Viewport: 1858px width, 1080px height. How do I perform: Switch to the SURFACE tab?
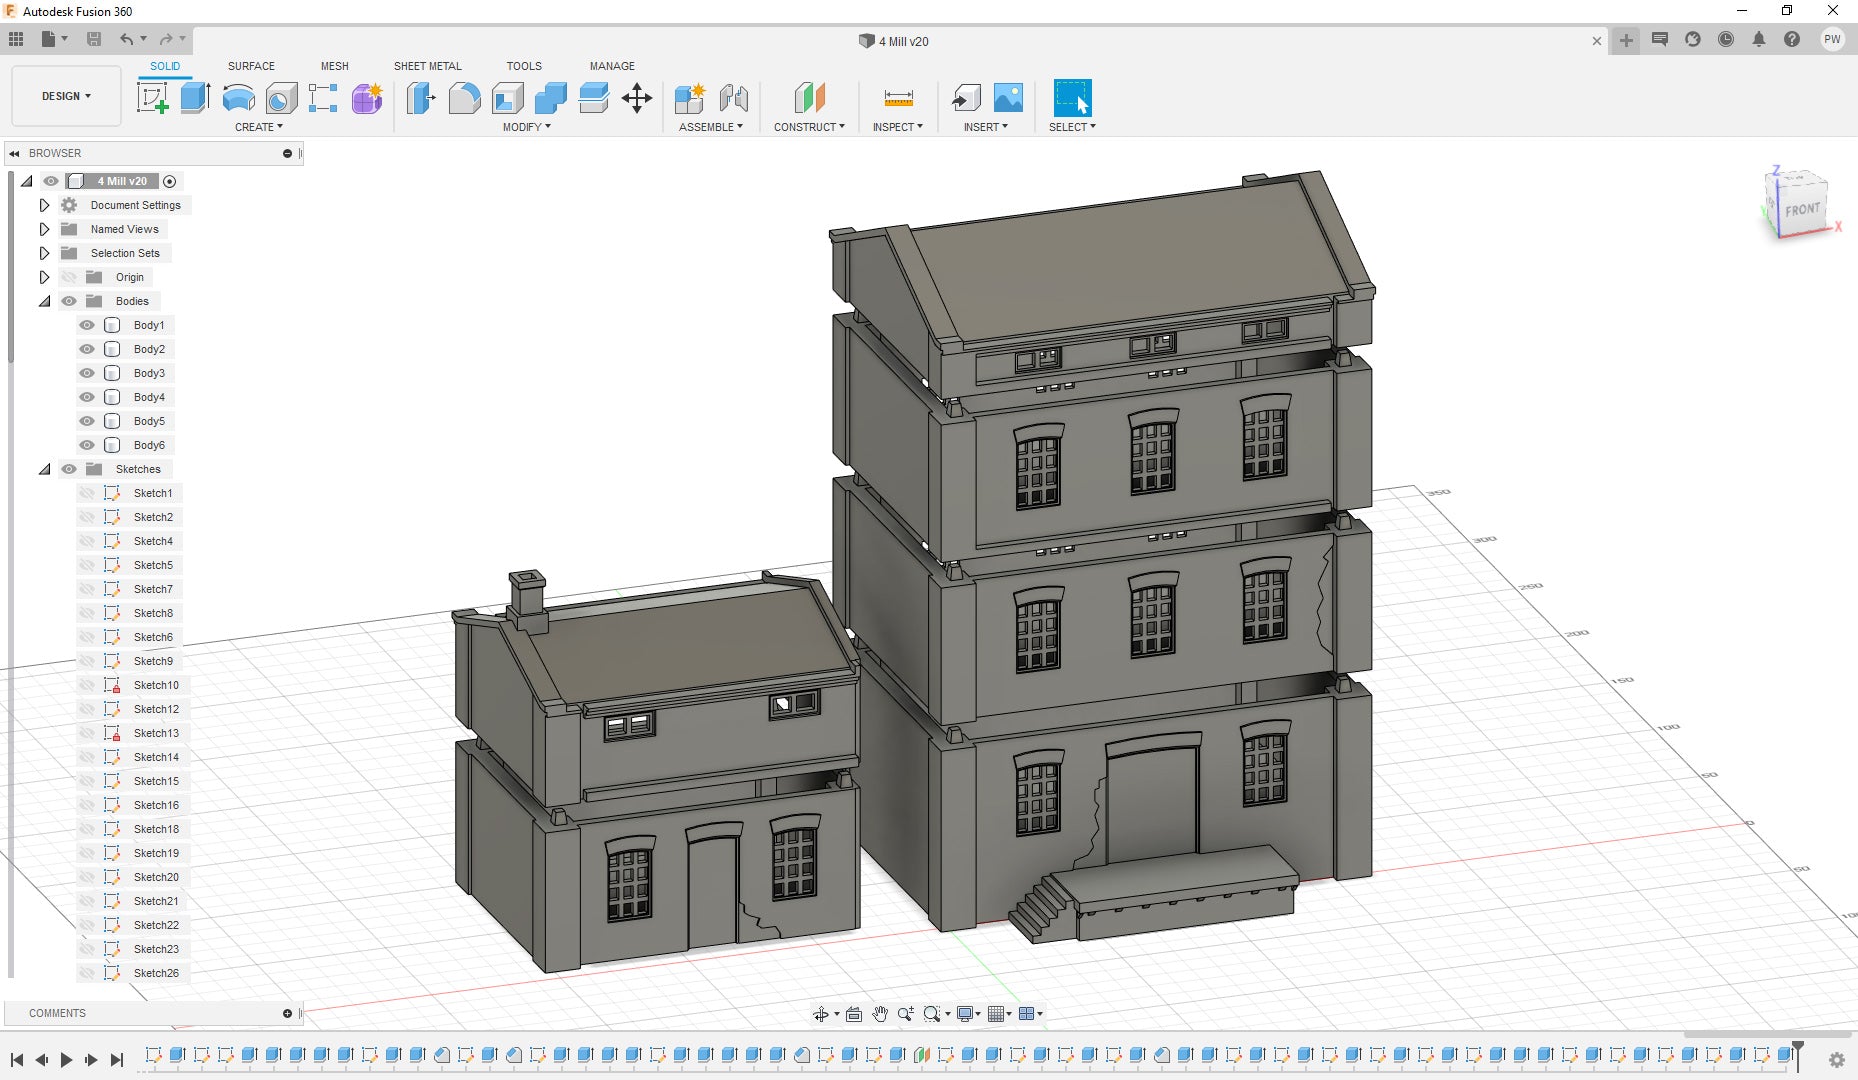click(x=251, y=66)
